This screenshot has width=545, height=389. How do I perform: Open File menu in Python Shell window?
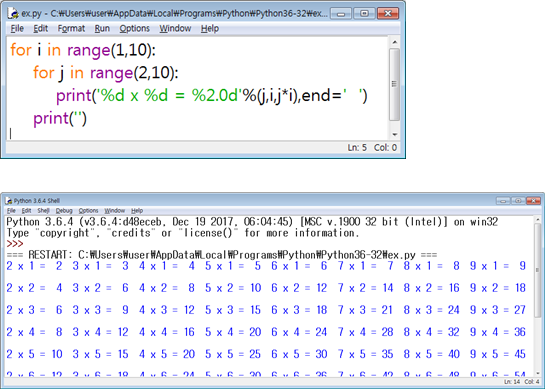pyautogui.click(x=11, y=211)
